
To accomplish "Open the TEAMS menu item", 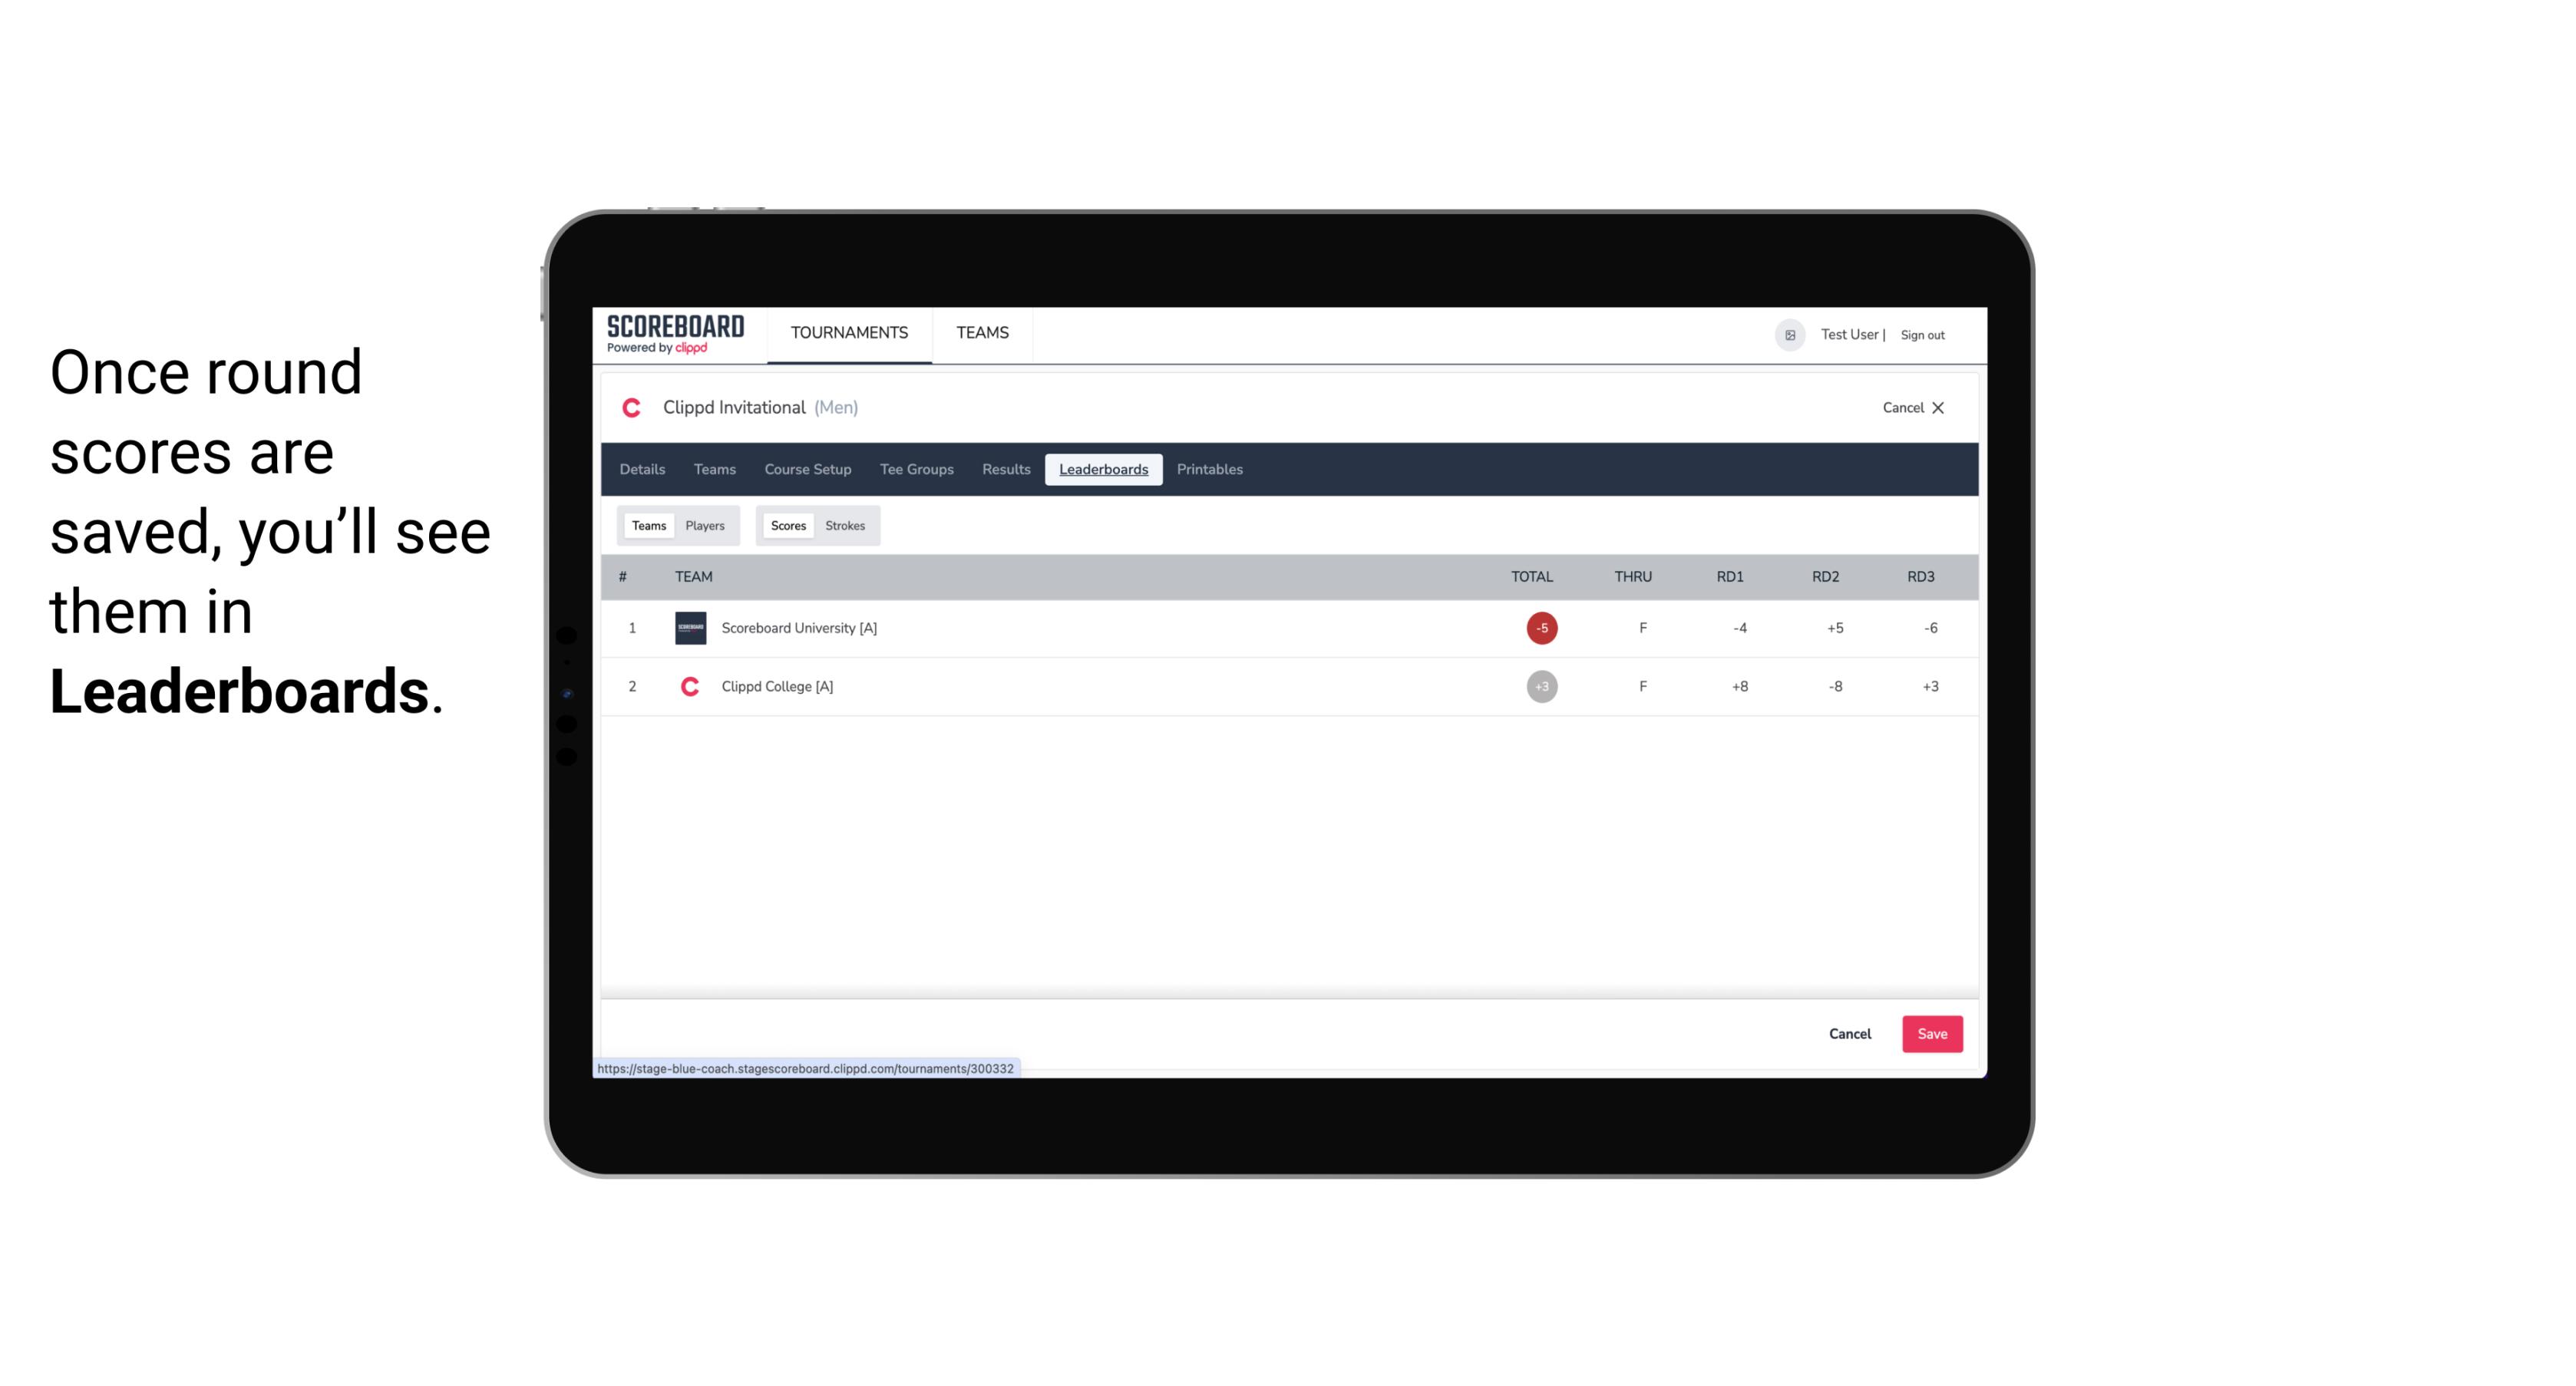I will tap(982, 333).
